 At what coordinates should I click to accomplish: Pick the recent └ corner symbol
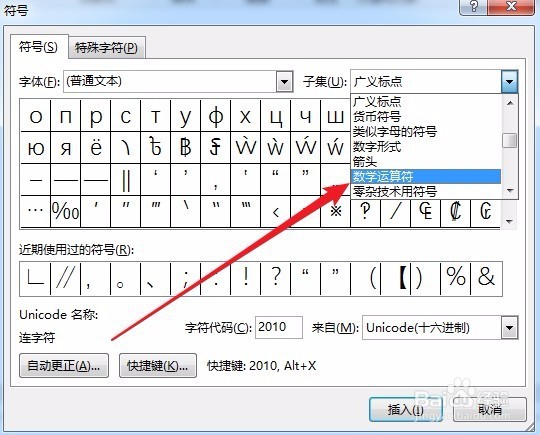35,278
